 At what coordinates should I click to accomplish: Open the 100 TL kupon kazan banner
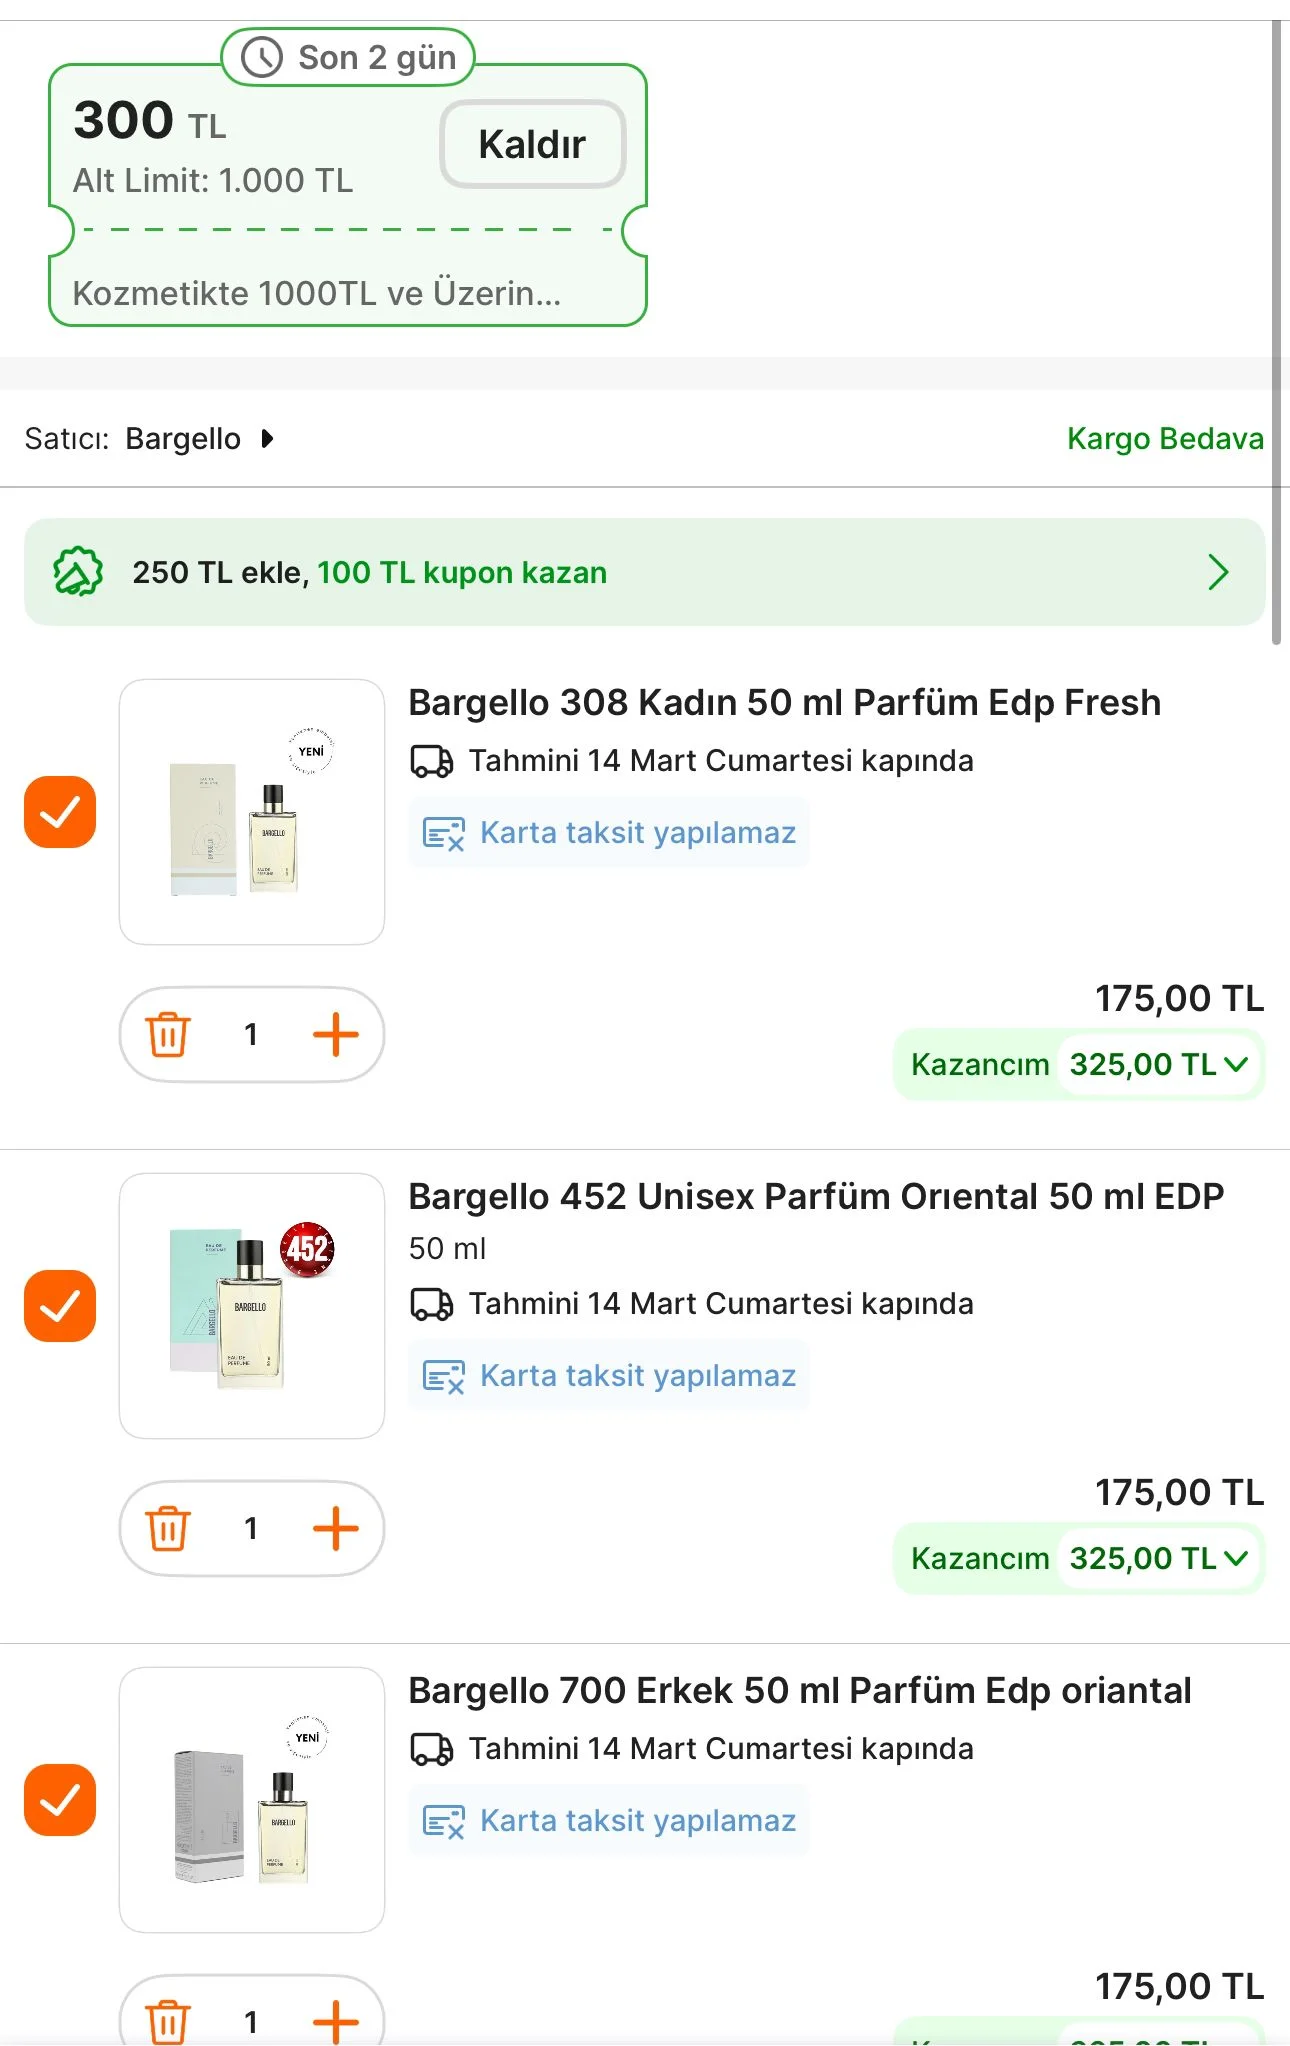point(1217,572)
